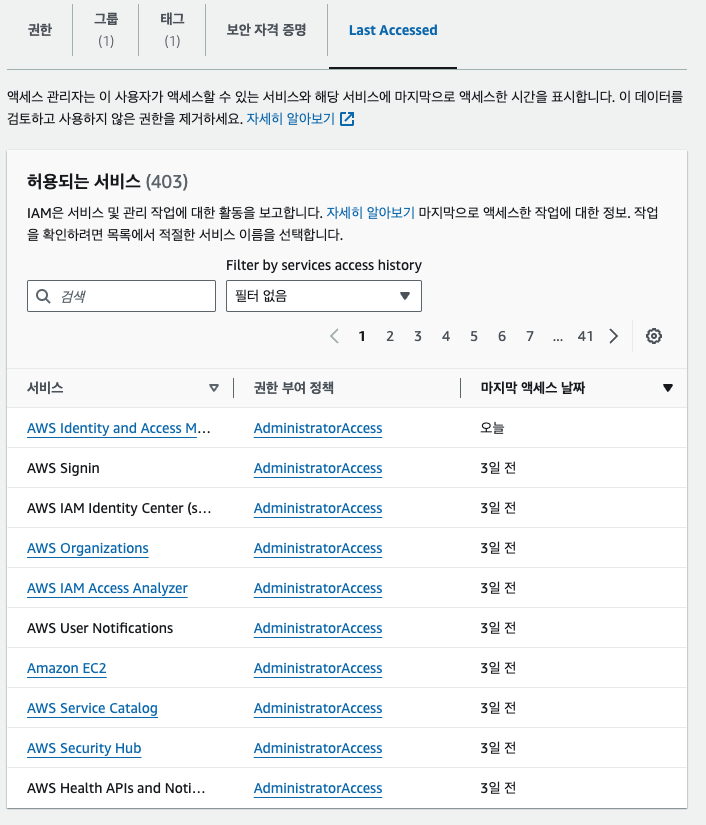
Task: Go to the previous page arrow
Action: pos(334,336)
